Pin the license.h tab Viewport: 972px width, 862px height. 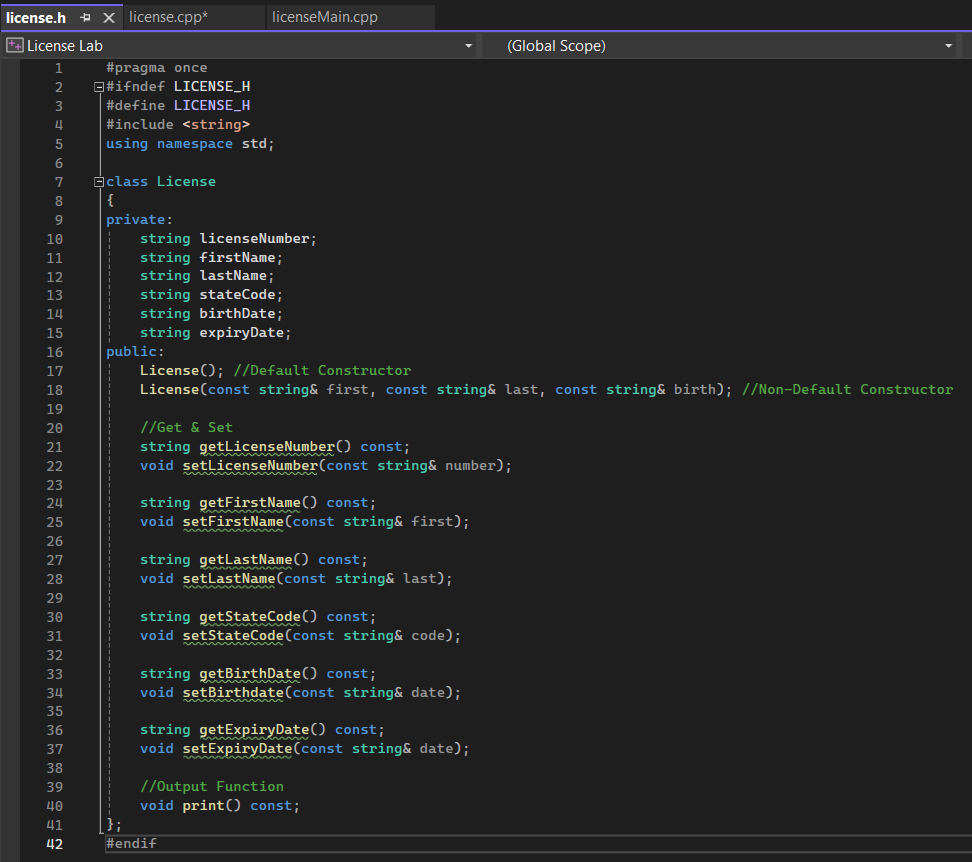tap(85, 18)
